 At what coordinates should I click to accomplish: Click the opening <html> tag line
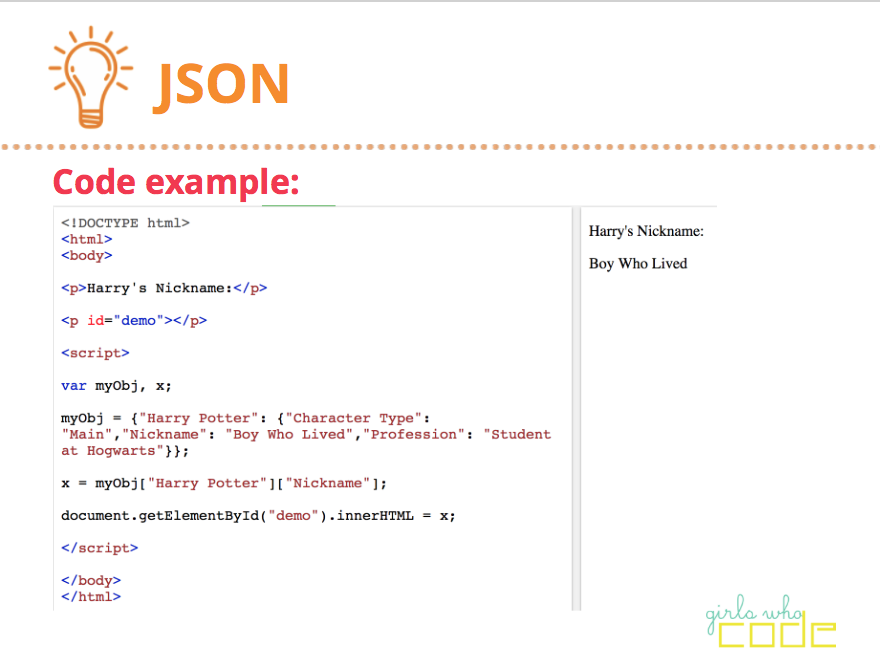click(86, 240)
